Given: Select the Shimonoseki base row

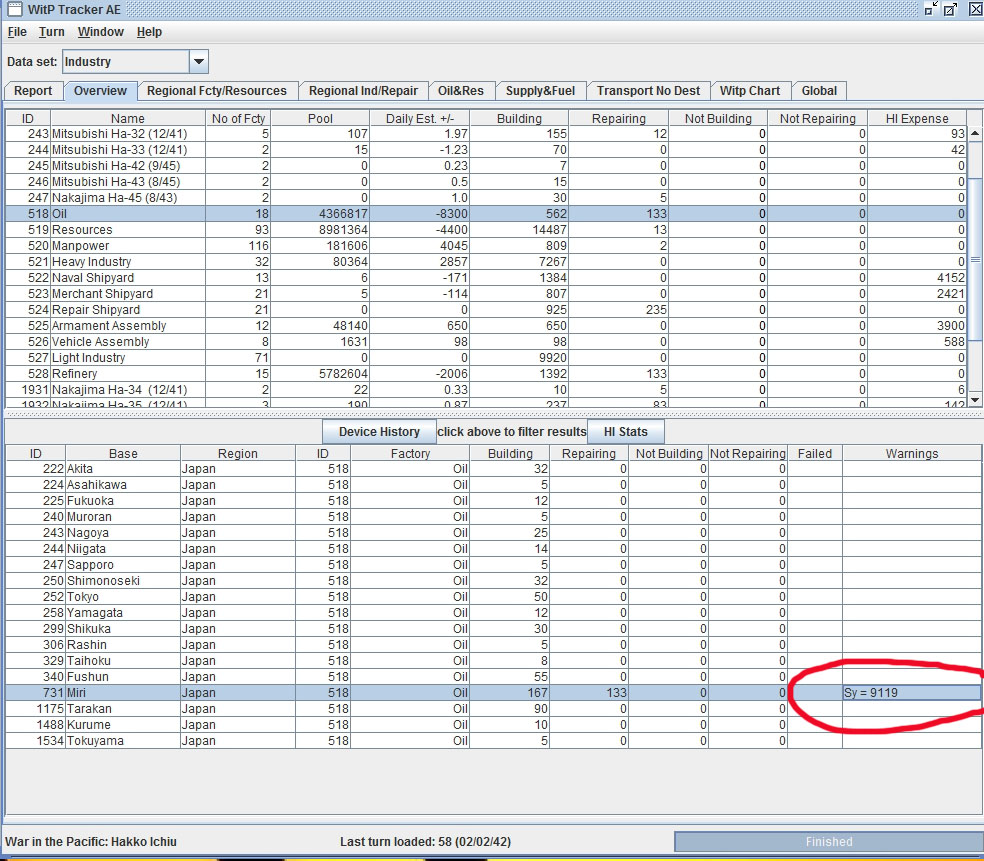Looking at the screenshot, I should tap(494, 580).
